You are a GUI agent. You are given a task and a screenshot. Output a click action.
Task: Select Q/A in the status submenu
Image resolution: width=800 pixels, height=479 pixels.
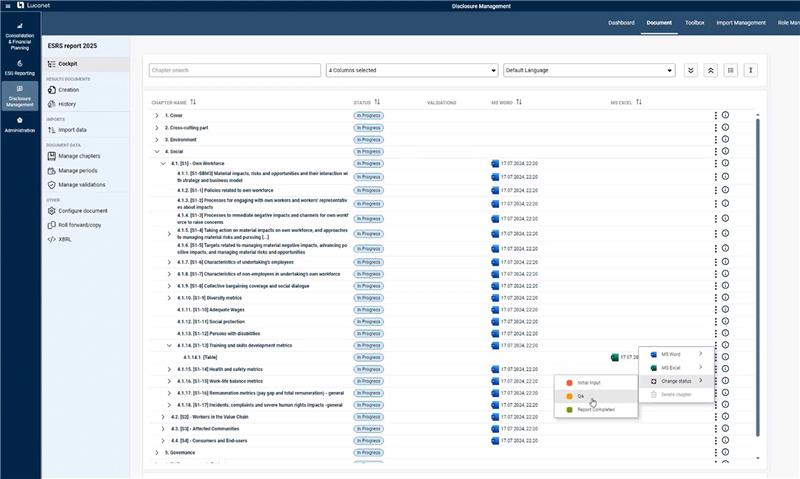(580, 396)
